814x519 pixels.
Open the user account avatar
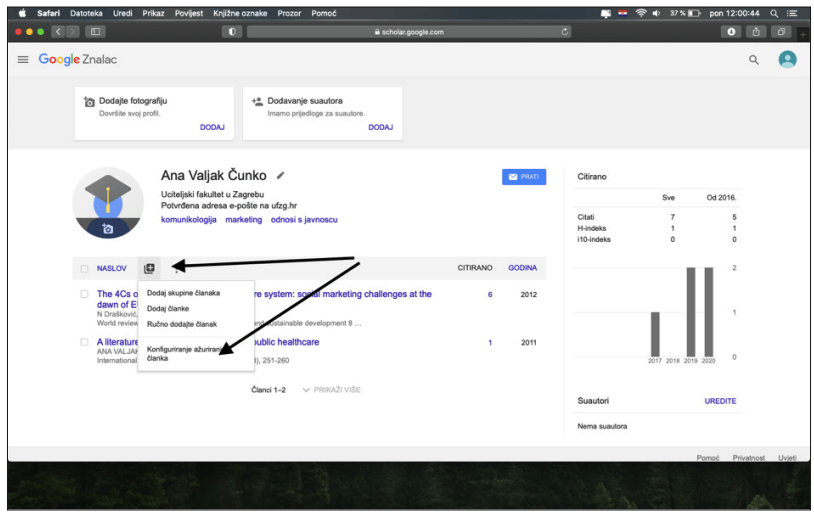pos(787,60)
